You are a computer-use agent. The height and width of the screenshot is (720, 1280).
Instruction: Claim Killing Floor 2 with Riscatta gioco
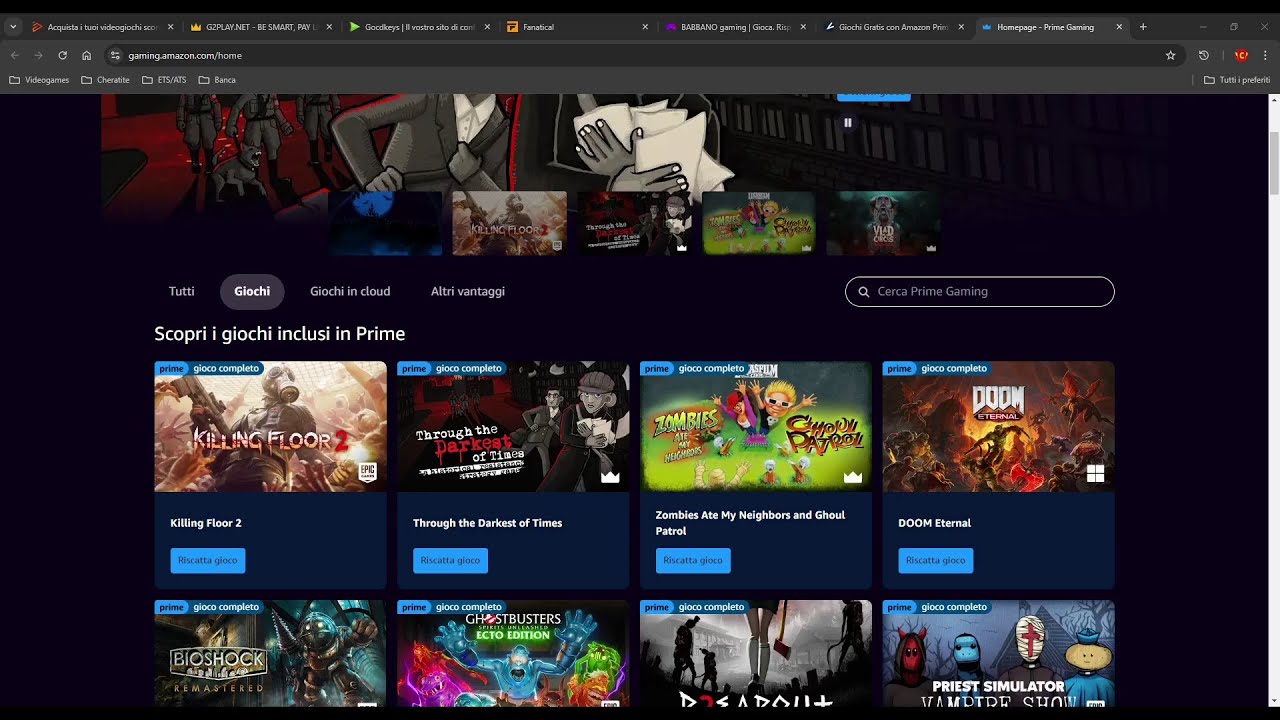coord(208,561)
